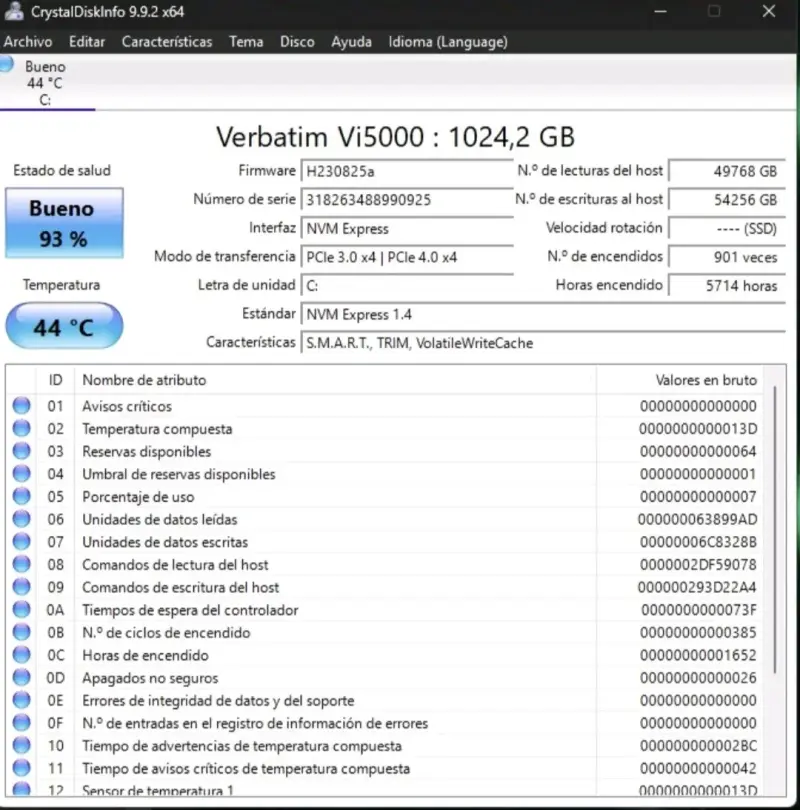The width and height of the screenshot is (800, 810).
Task: Click the transfer mode field PCIe 3.0 x4
Action: (x=407, y=257)
